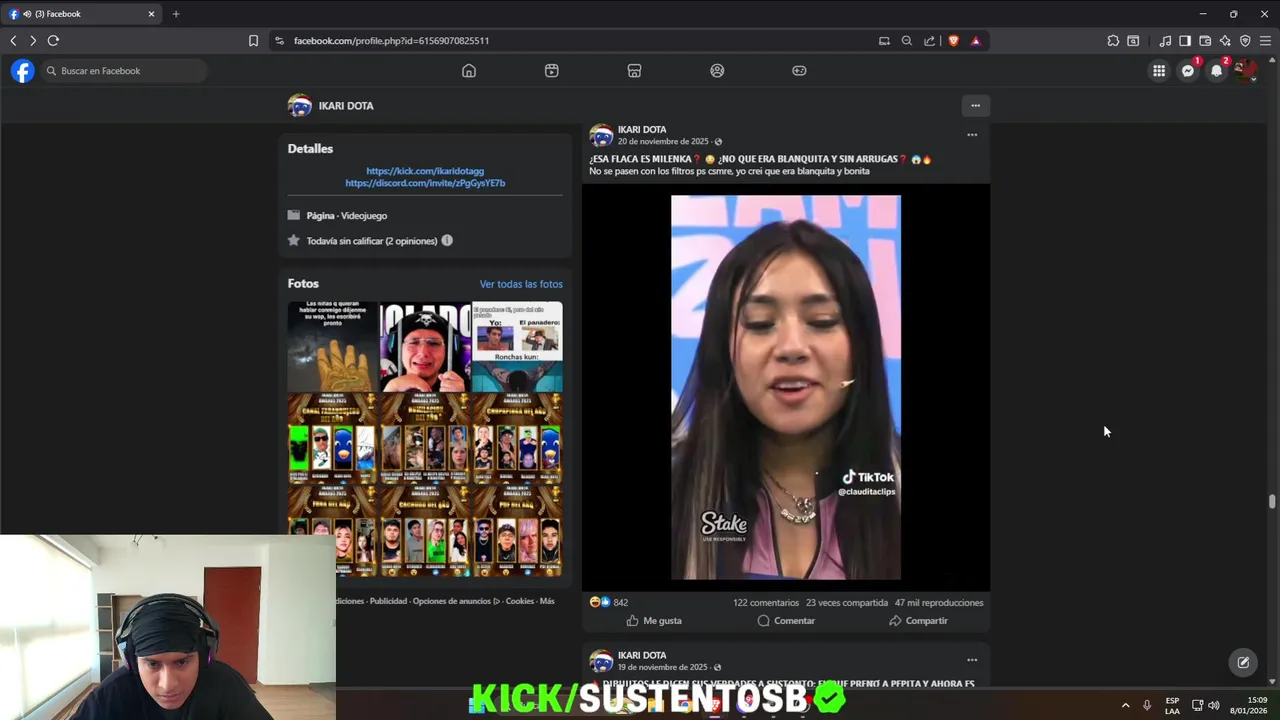
Task: Close the Facebook tab
Action: [x=151, y=14]
